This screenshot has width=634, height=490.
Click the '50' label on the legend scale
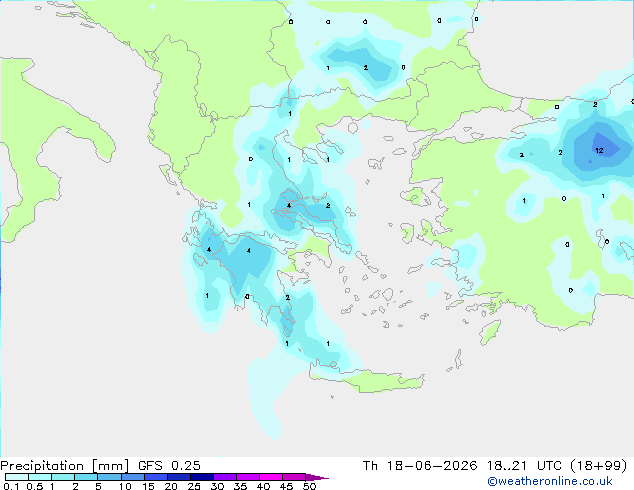tap(309, 486)
